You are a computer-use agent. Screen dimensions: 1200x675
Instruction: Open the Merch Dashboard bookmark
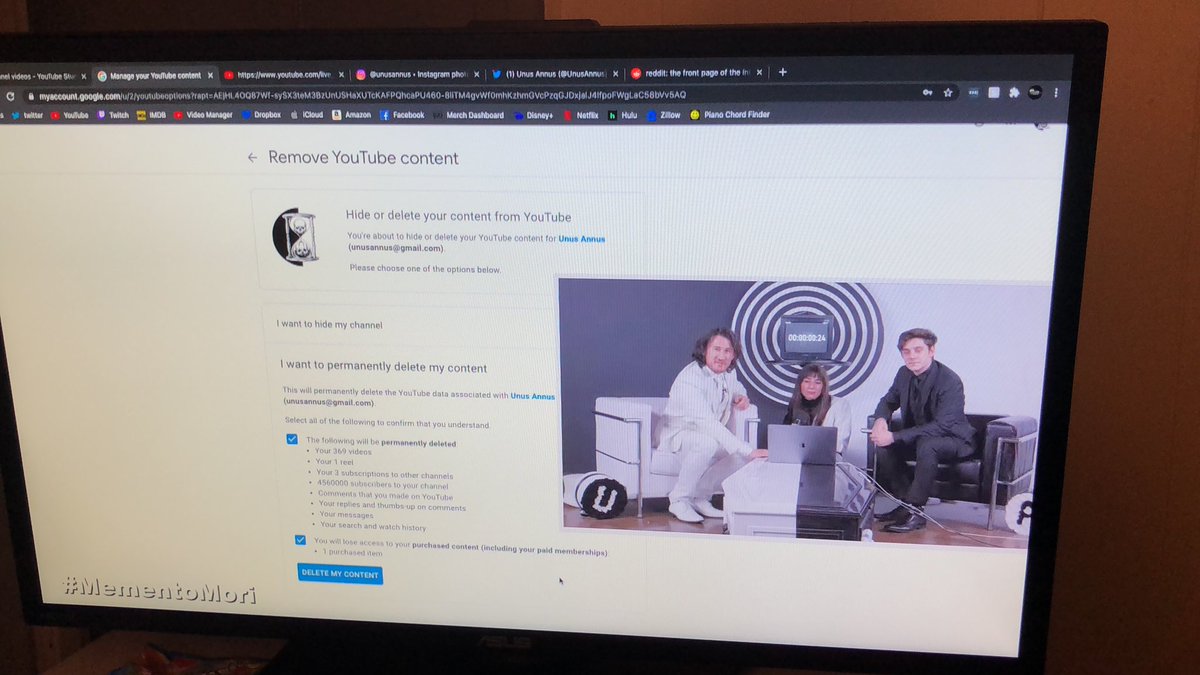(x=468, y=115)
